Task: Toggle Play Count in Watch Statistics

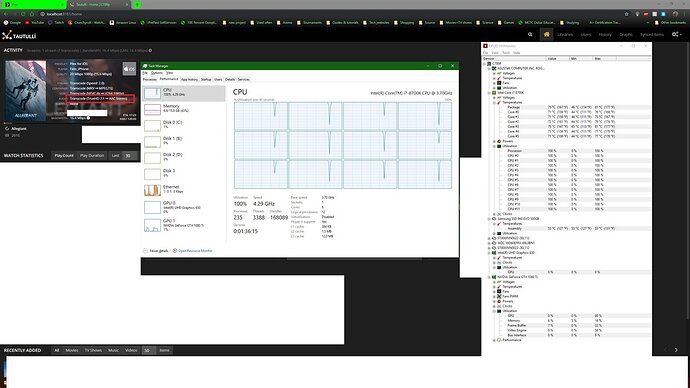Action: (x=64, y=156)
